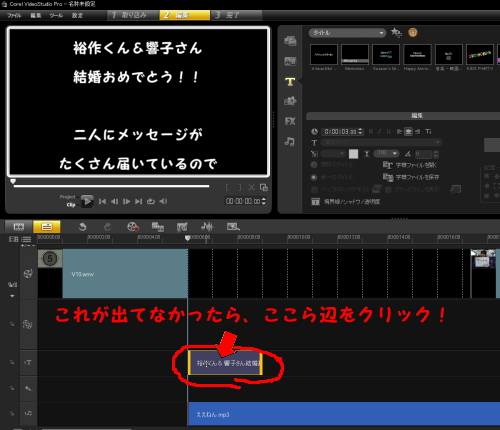Click the voice track microphone icon
This screenshot has height=430, width=500.
pos(28,388)
